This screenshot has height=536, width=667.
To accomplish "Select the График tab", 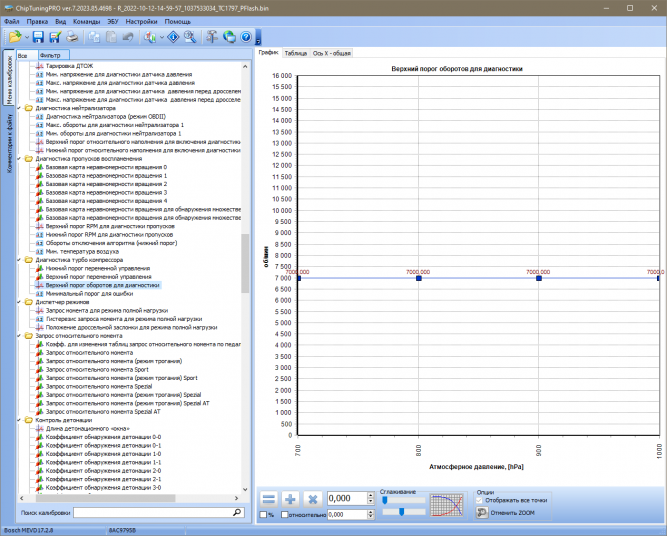I will click(268, 52).
